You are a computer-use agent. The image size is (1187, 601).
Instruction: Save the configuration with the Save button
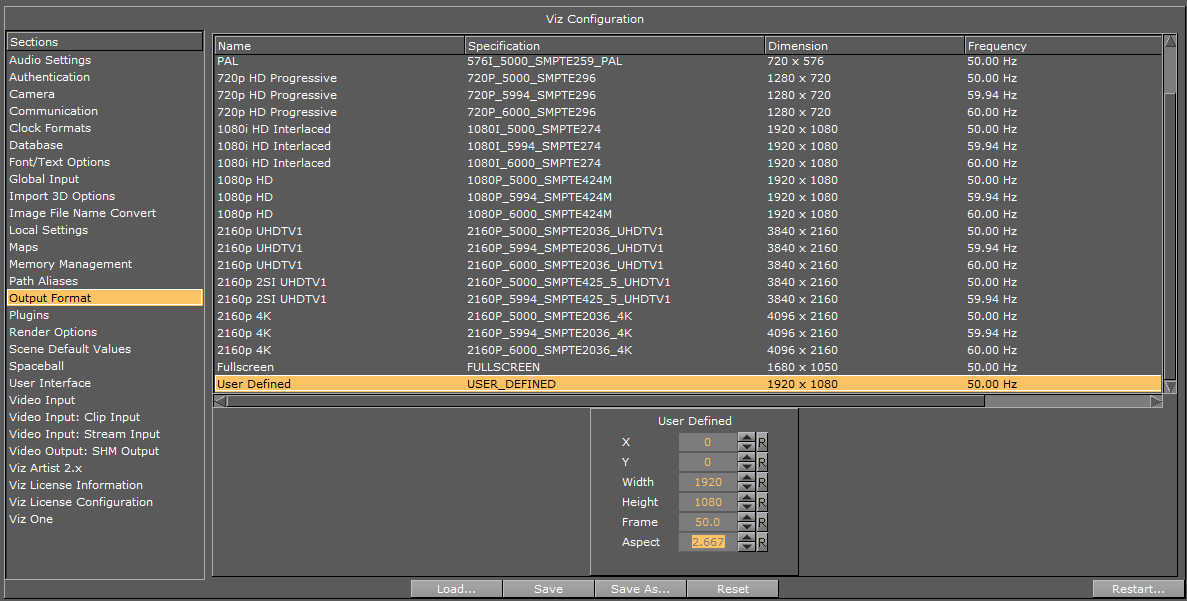tap(548, 589)
